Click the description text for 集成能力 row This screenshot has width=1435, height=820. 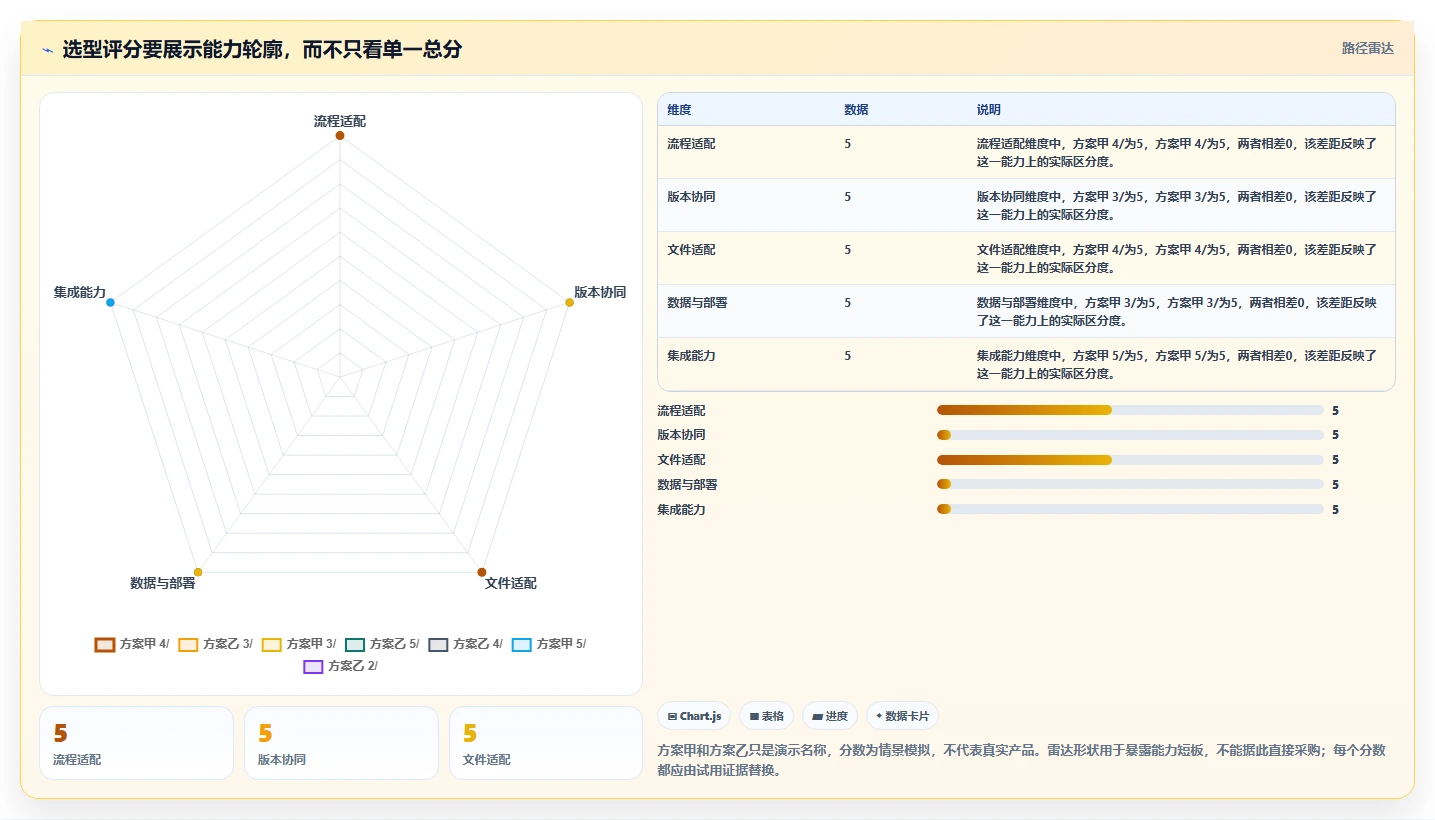(1178, 364)
